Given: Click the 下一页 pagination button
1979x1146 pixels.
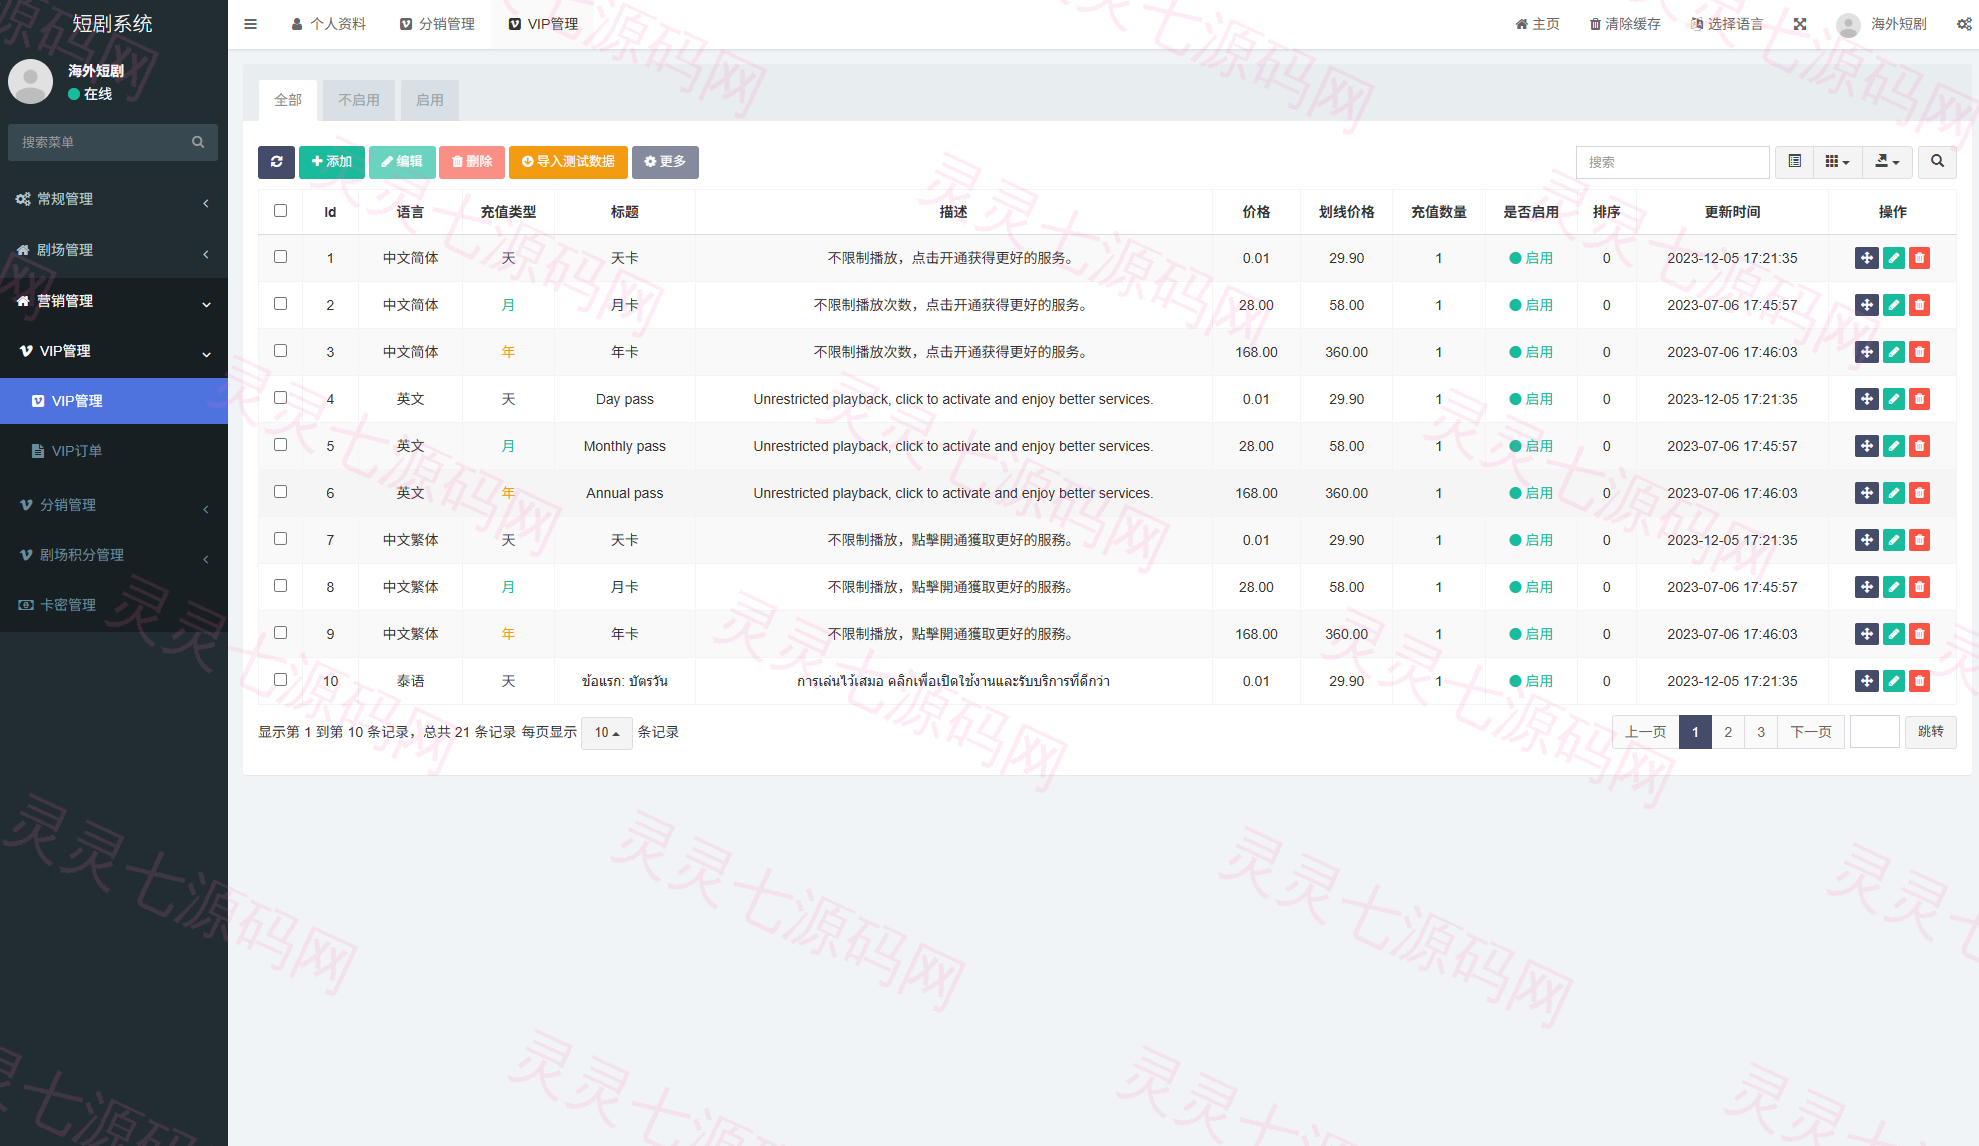Looking at the screenshot, I should [x=1811, y=732].
